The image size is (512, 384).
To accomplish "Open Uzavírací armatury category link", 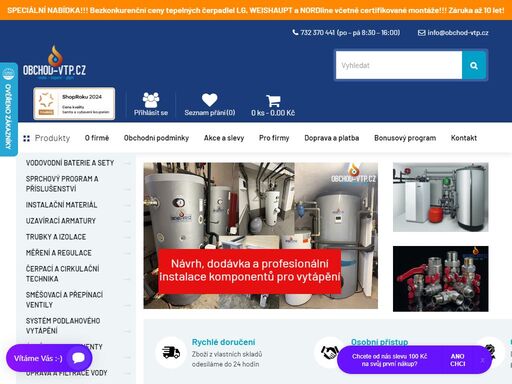I will [61, 221].
